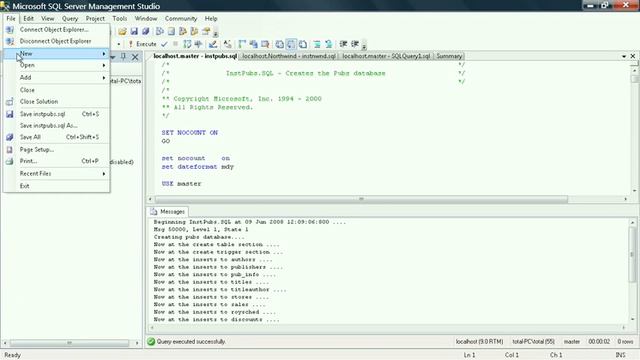Click the 'Query executed successfully' status icon
Image resolution: width=640 pixels, height=360 pixels.
coord(151,342)
